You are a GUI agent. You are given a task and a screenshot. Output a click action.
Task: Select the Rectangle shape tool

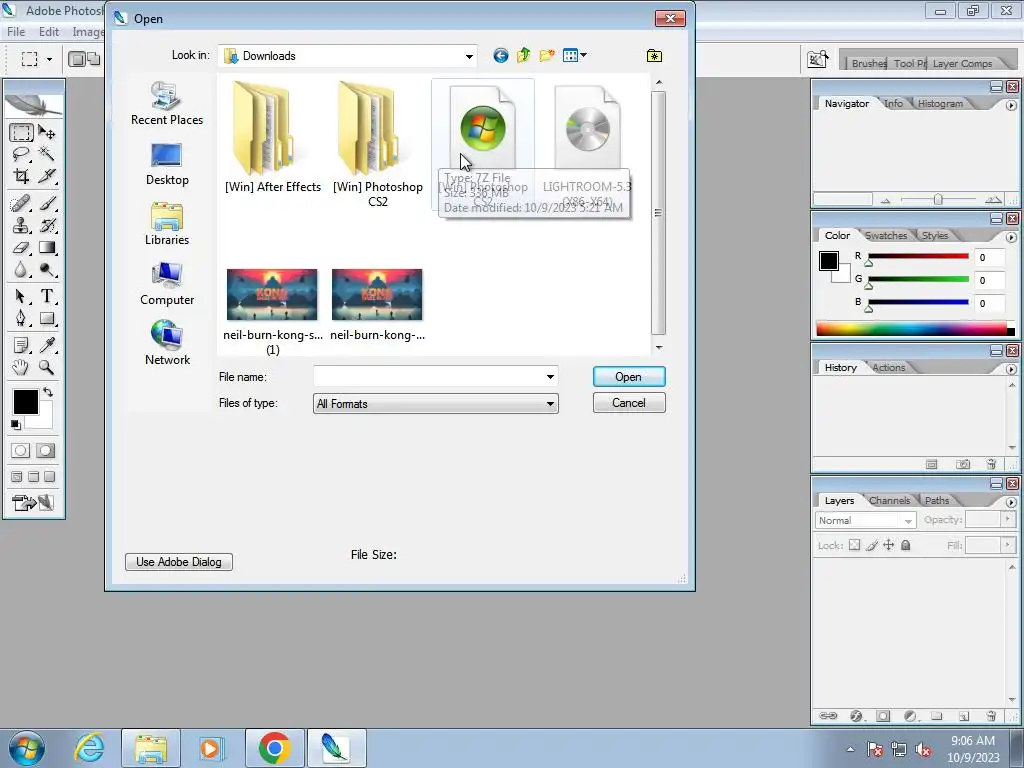tap(47, 319)
